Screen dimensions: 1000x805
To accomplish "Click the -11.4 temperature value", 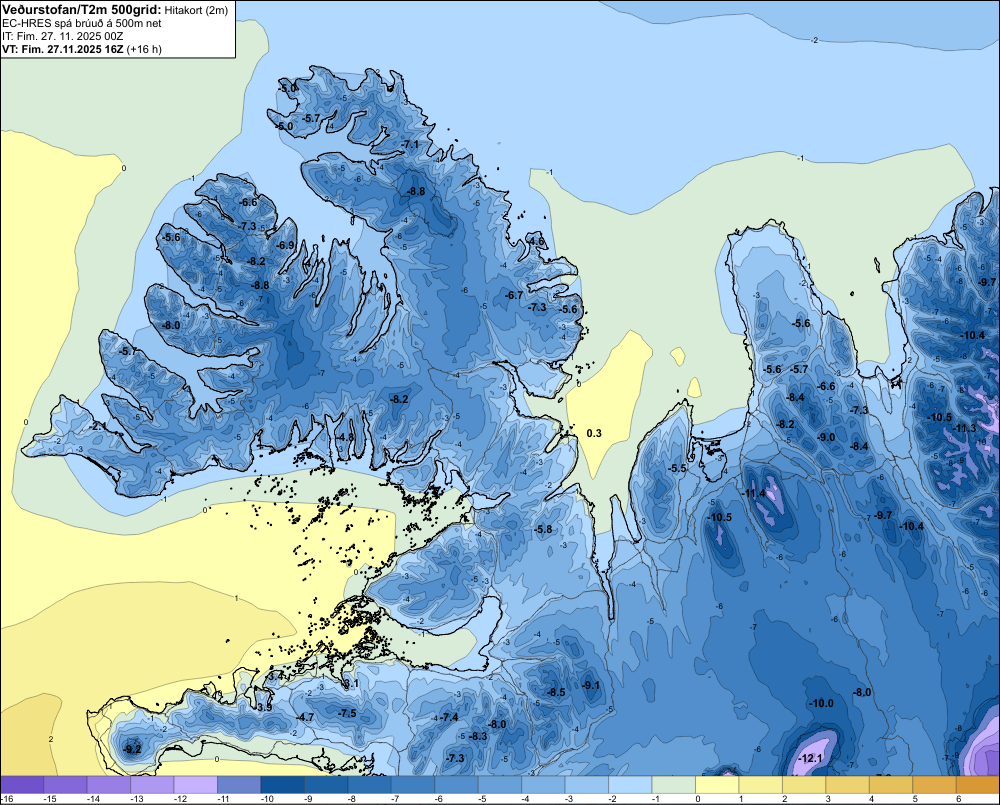I will (754, 493).
